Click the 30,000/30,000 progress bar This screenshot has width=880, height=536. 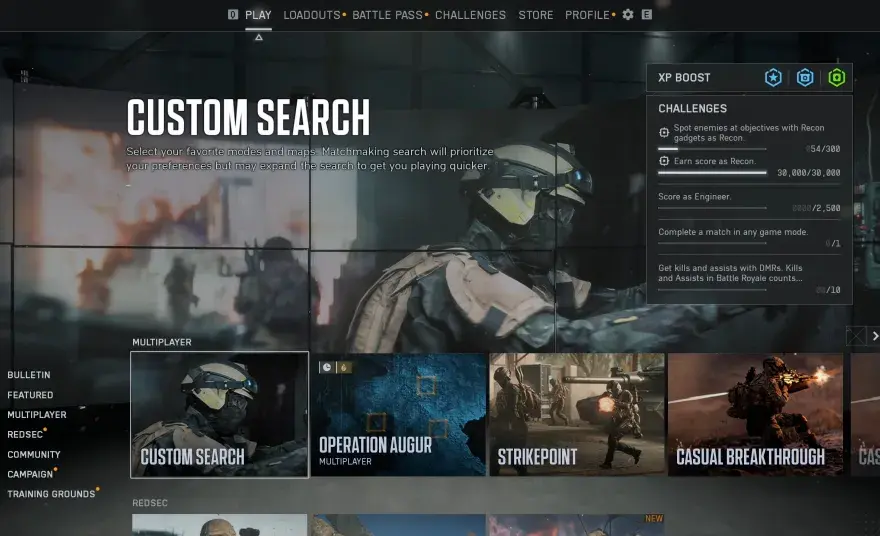pyautogui.click(x=712, y=173)
